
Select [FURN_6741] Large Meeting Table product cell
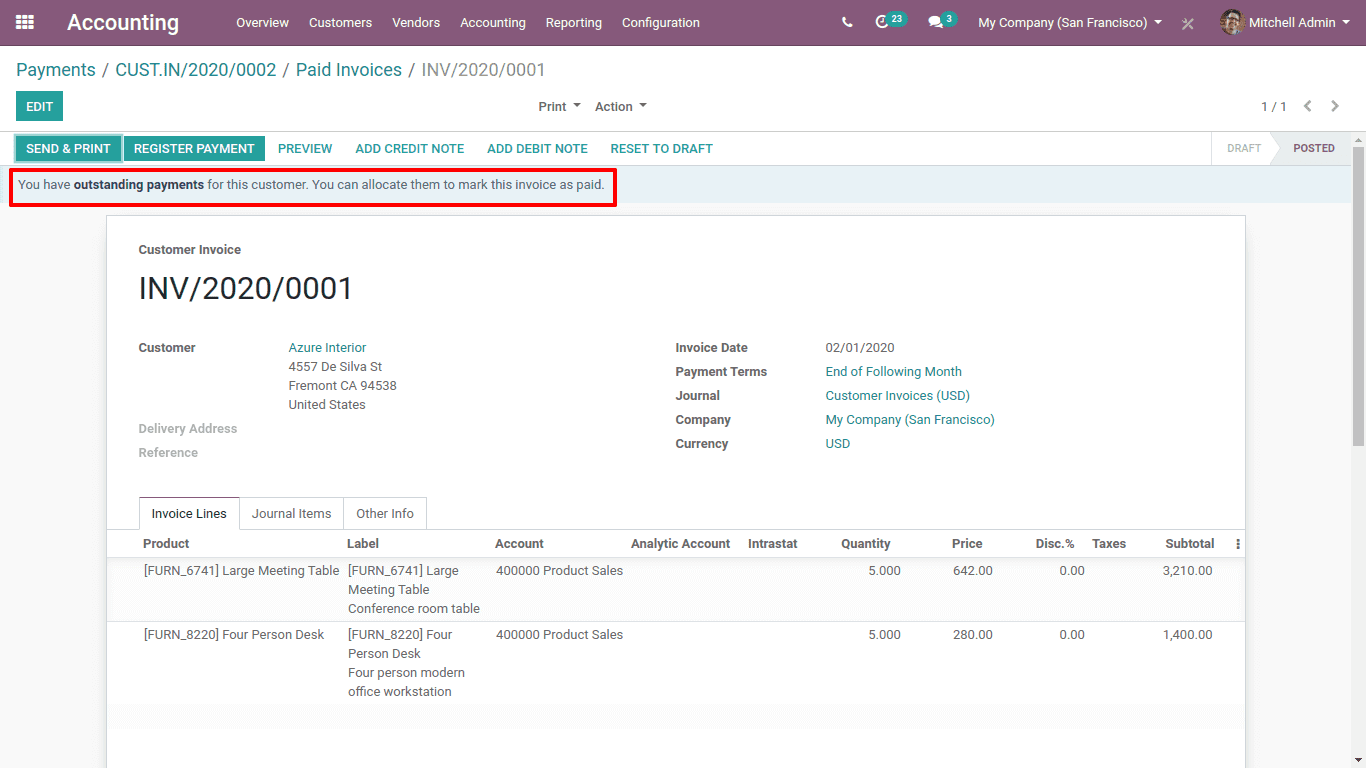(242, 571)
